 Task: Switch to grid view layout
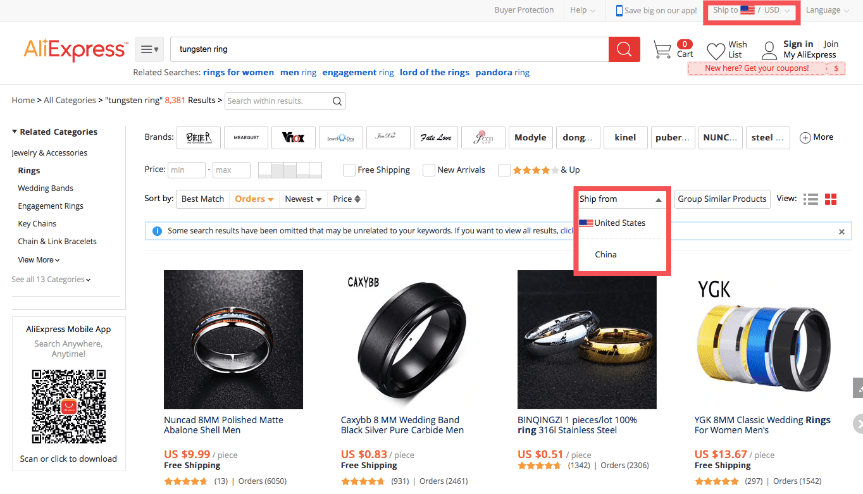831,199
